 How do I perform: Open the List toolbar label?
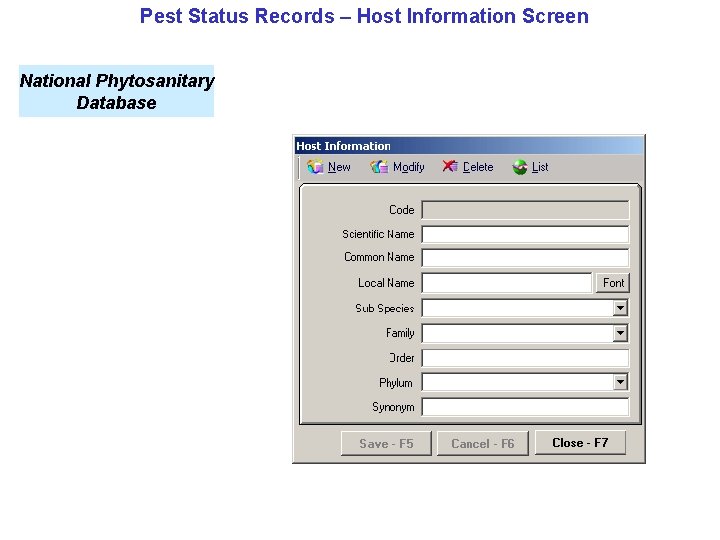(540, 167)
